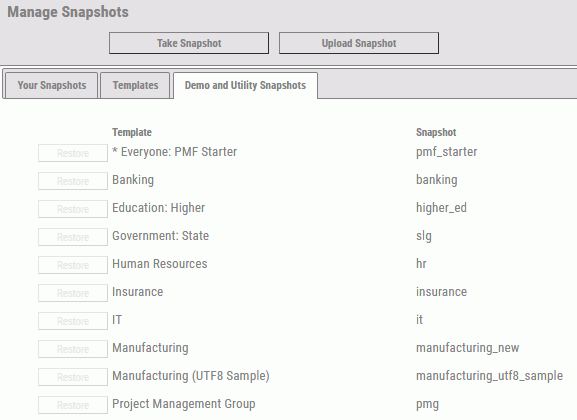Click the pmf_starter snapshot name
The image size is (577, 420).
[446, 152]
